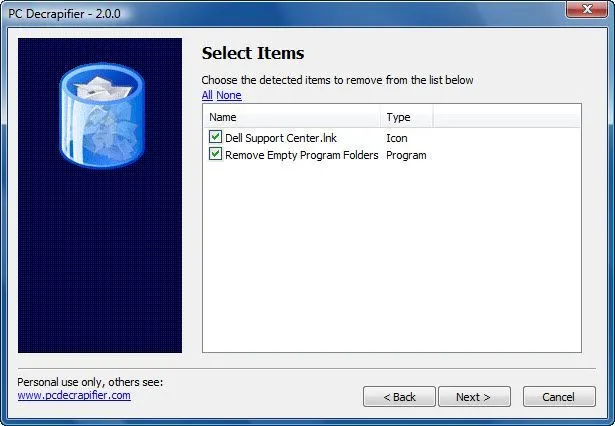
Task: Sort list by the Type column header
Action: (407, 117)
